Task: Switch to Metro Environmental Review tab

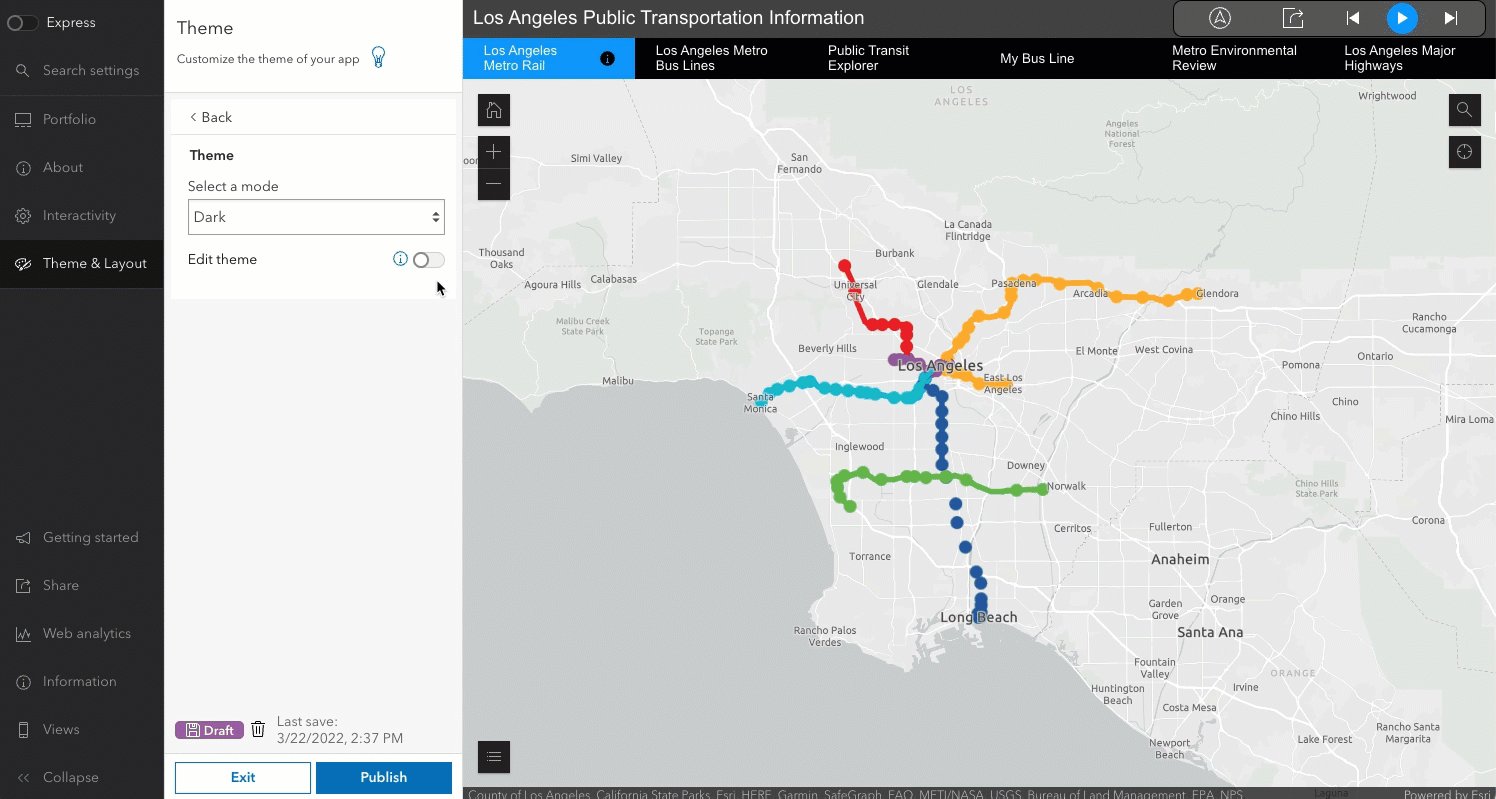Action: 1237,58
